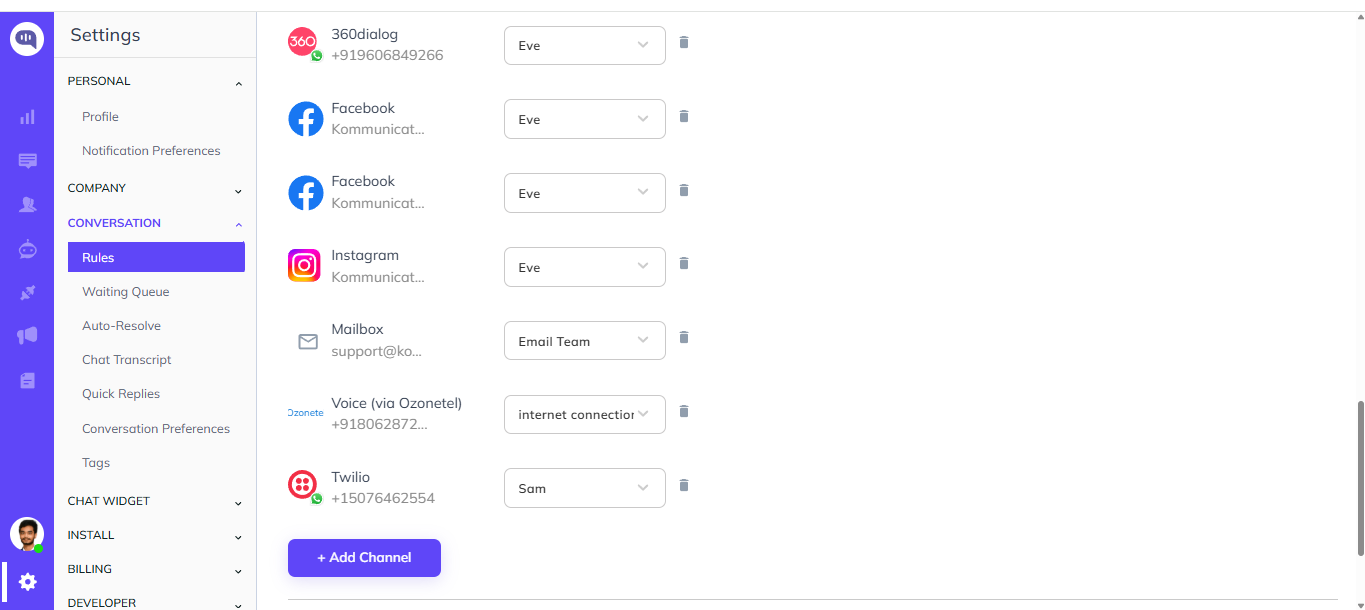This screenshot has width=1365, height=610.
Task: Click the settings gear icon
Action: pyautogui.click(x=28, y=581)
